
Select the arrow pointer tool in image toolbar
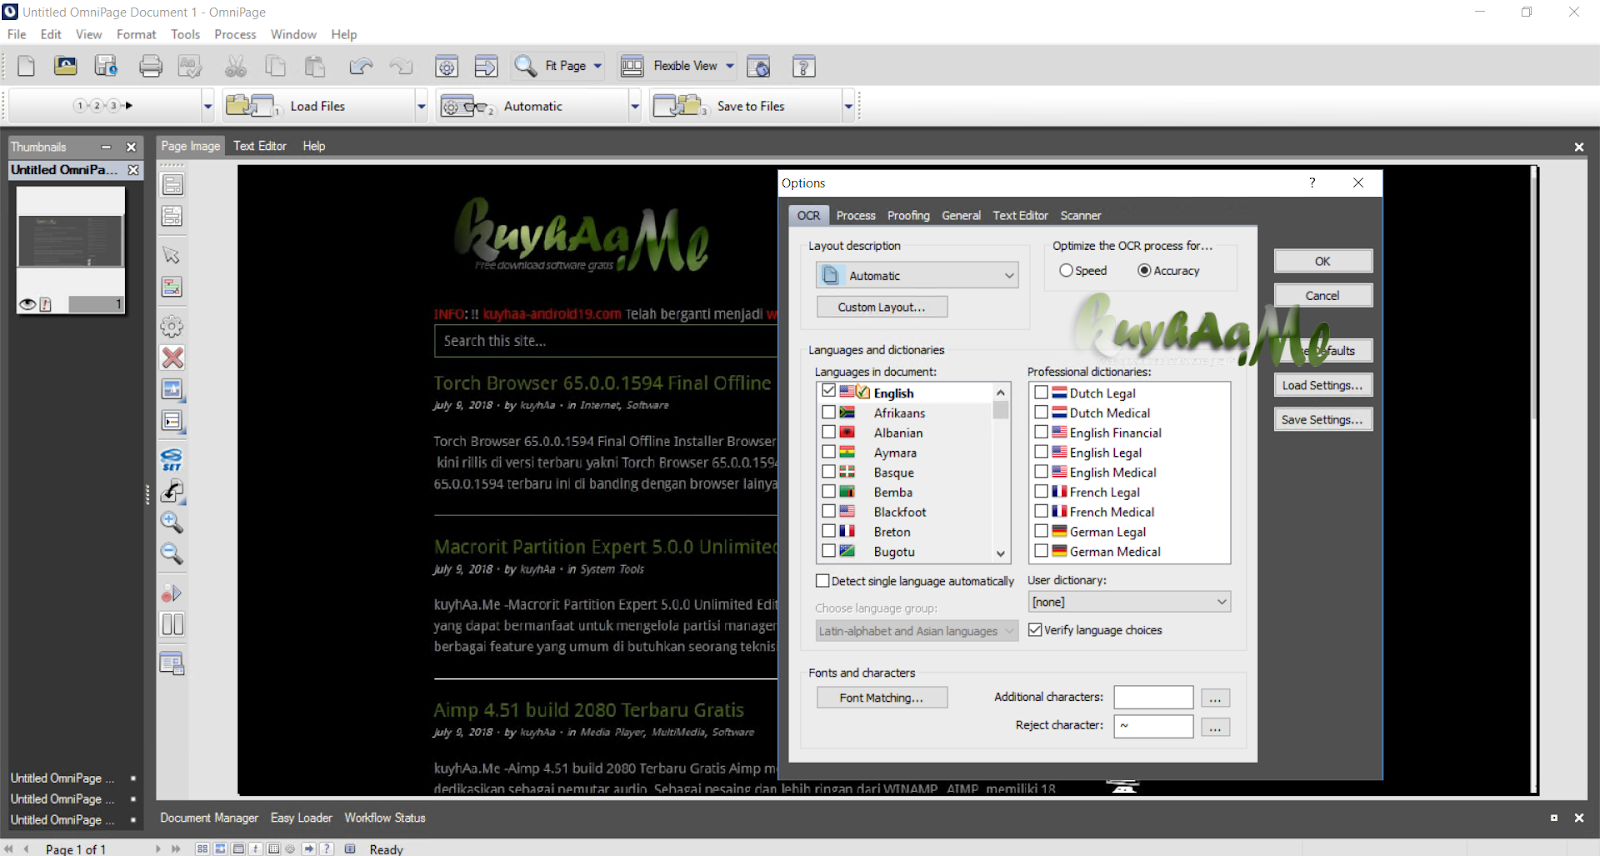pyautogui.click(x=172, y=255)
